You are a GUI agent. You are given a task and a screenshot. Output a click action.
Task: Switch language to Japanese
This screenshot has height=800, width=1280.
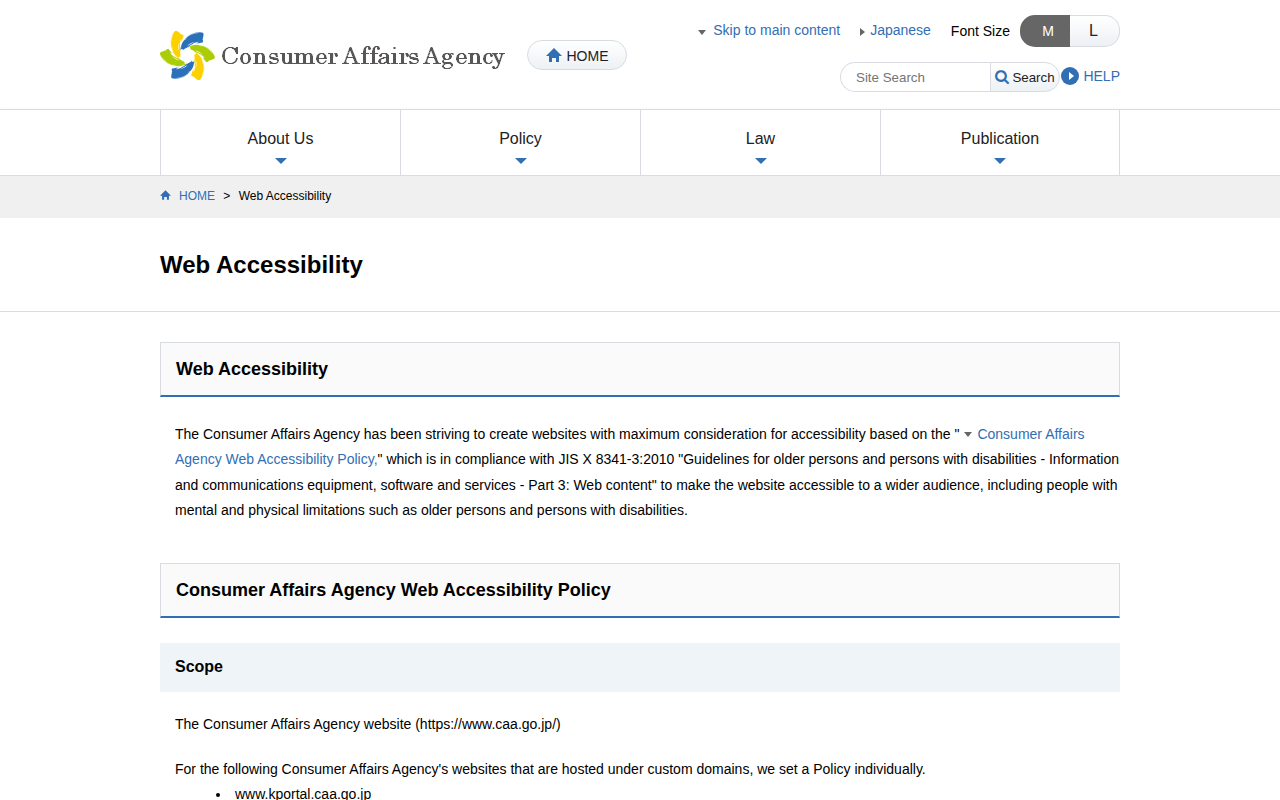(900, 31)
